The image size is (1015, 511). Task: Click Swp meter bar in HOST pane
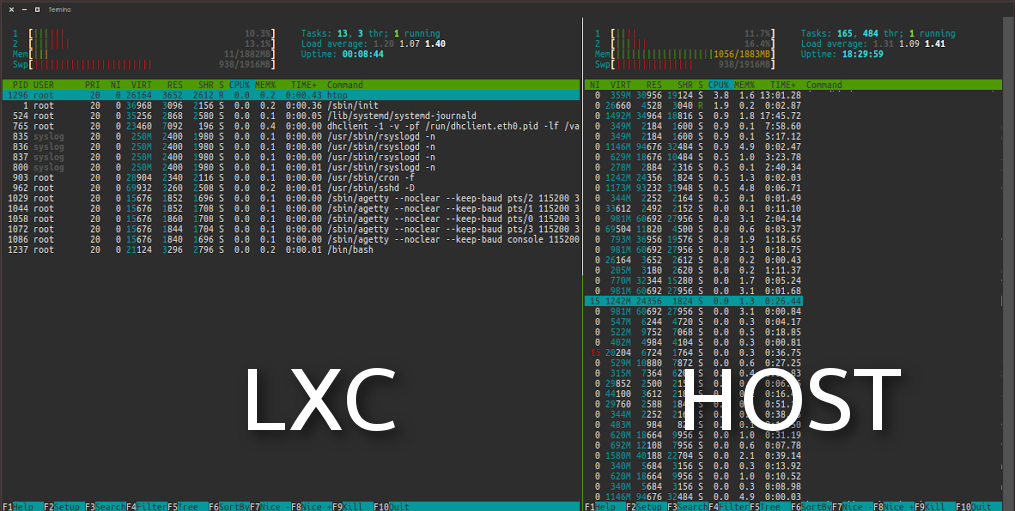click(685, 65)
